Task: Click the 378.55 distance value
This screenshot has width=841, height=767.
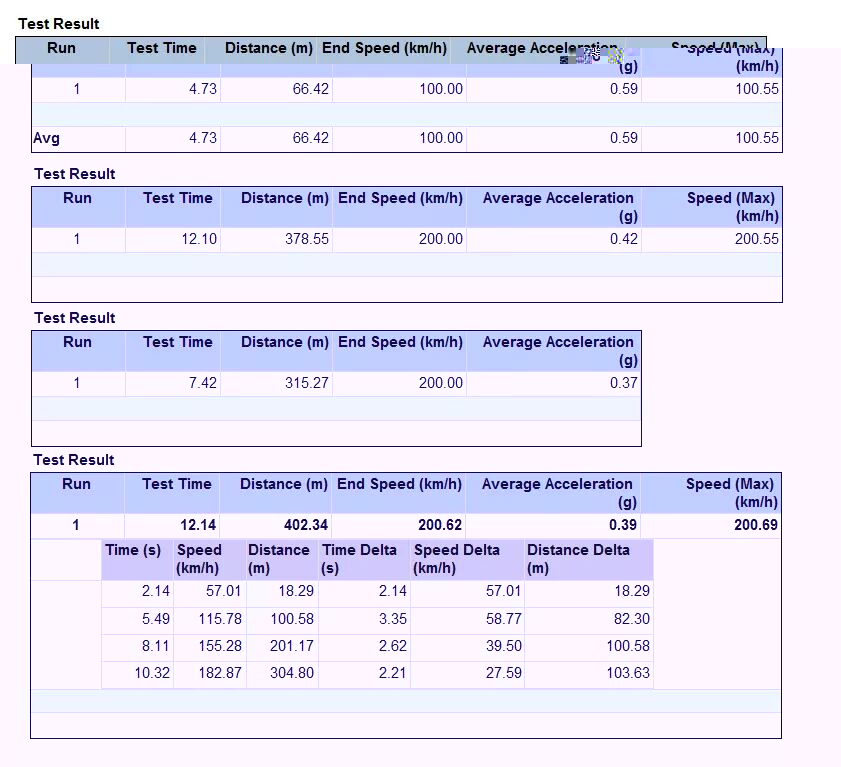Action: pyautogui.click(x=304, y=239)
